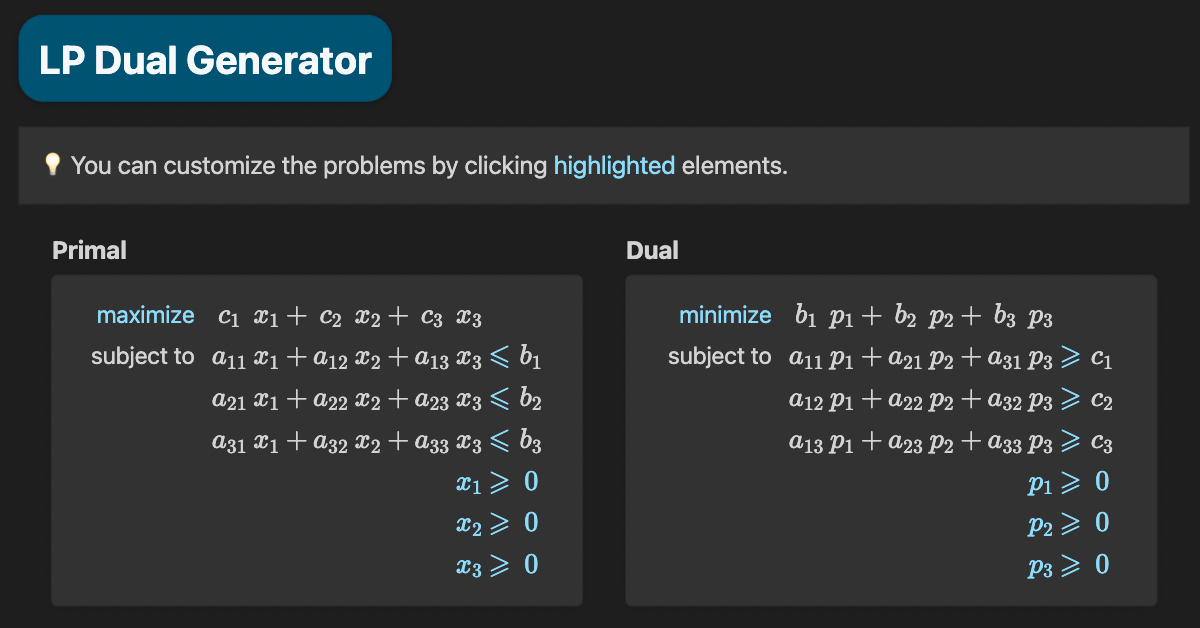Screen dimensions: 1200x628
Task: Click the ⩾ sign before c₂ in the dual
Action: [1072, 399]
